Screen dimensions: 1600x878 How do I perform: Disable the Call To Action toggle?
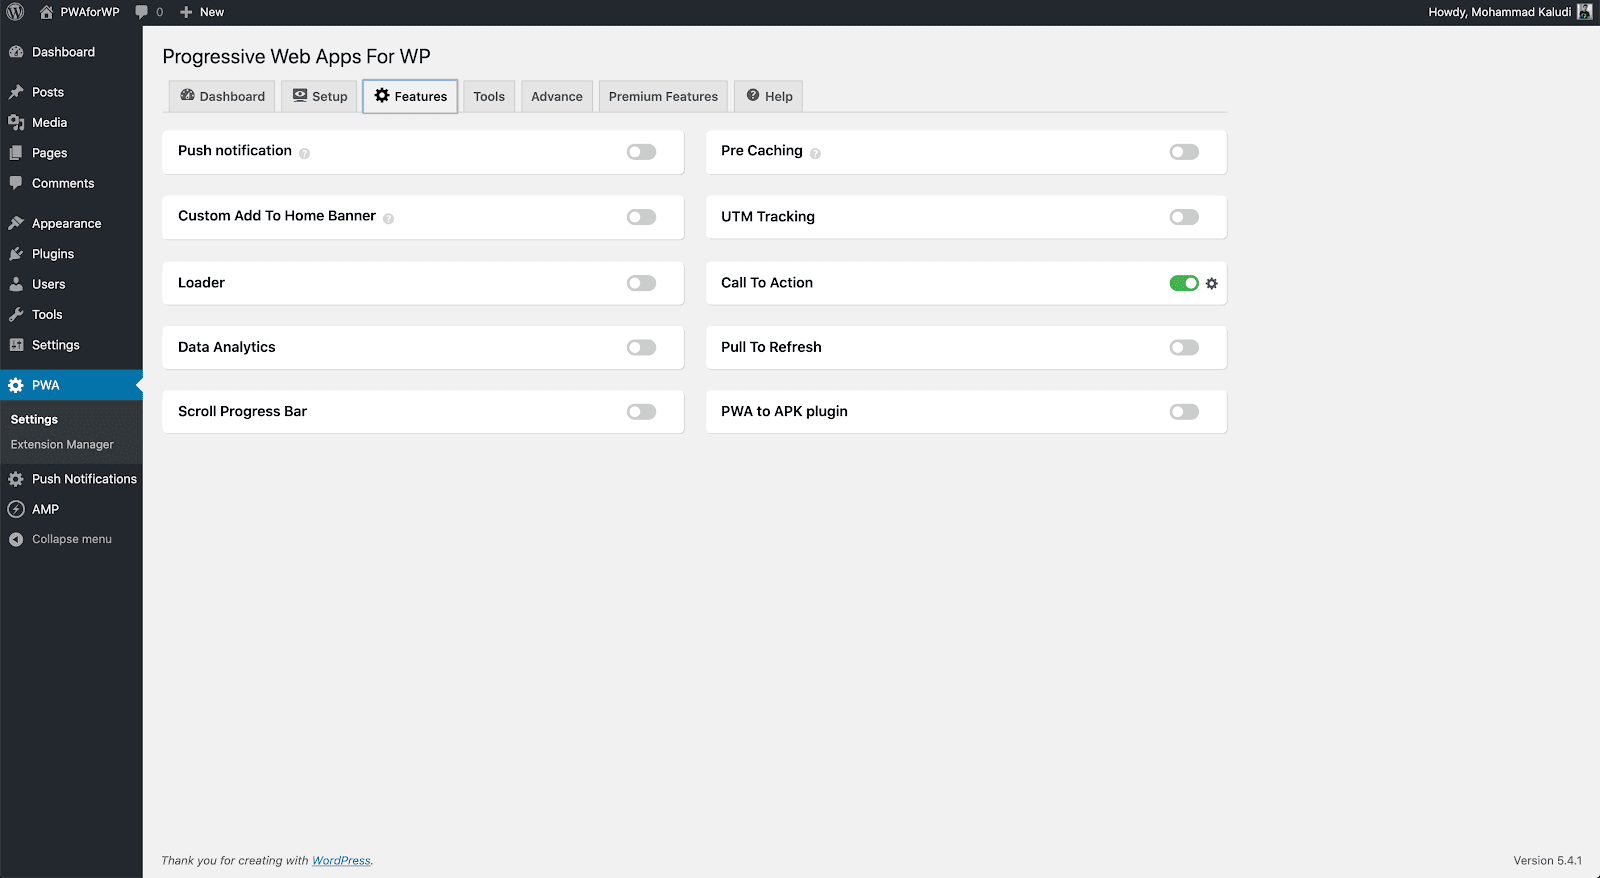pyautogui.click(x=1184, y=283)
